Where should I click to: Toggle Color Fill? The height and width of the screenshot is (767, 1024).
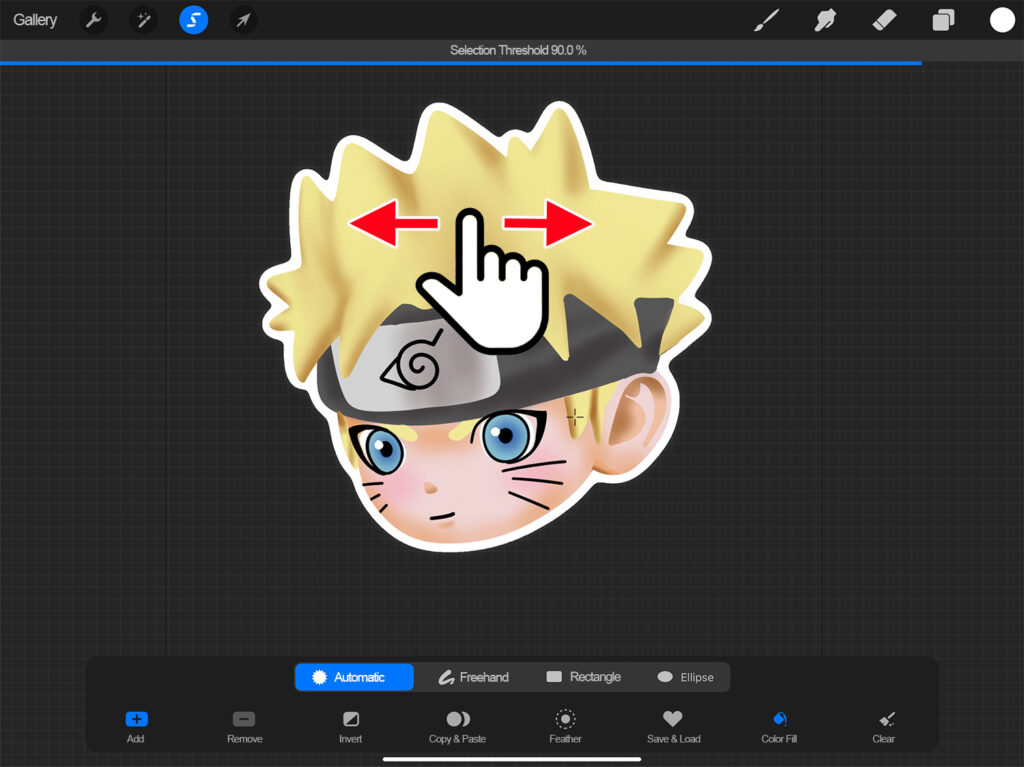tap(779, 726)
